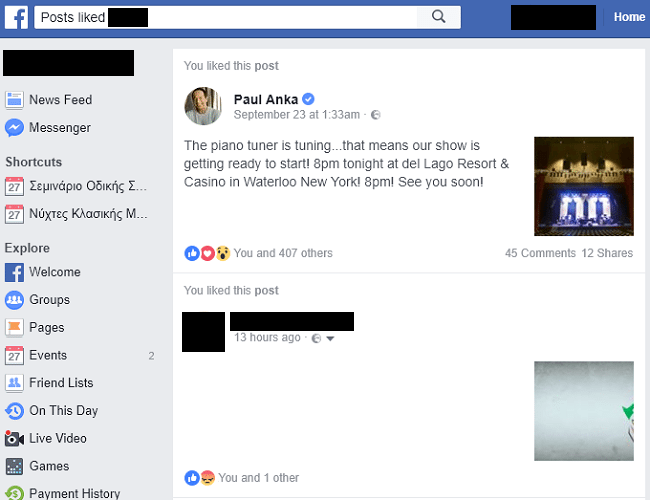The image size is (650, 500).
Task: Click the search magnifier button
Action: click(x=438, y=17)
